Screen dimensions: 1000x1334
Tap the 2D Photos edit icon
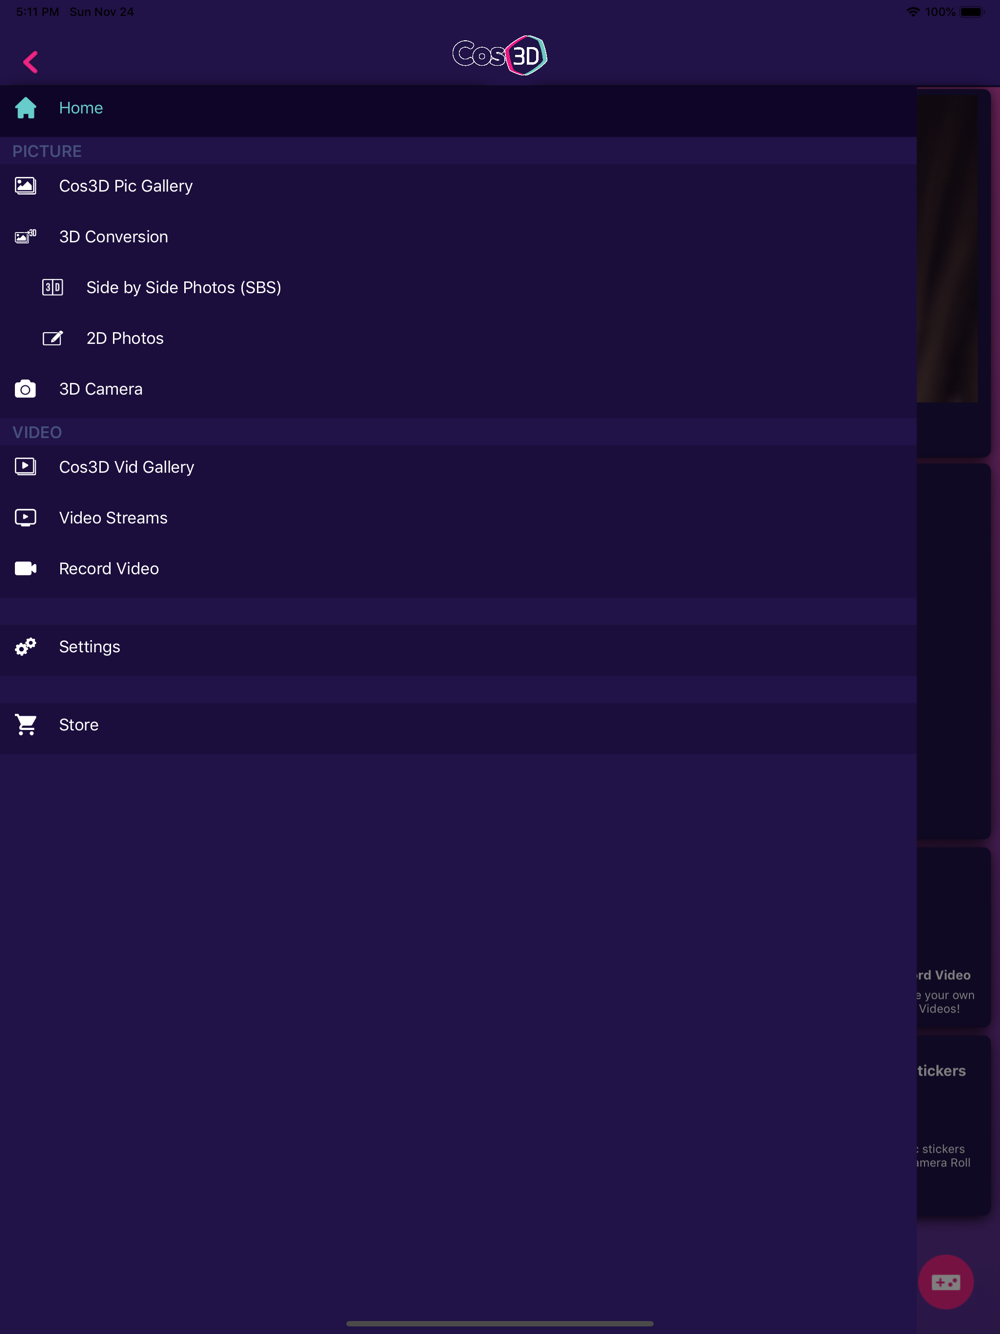point(52,338)
